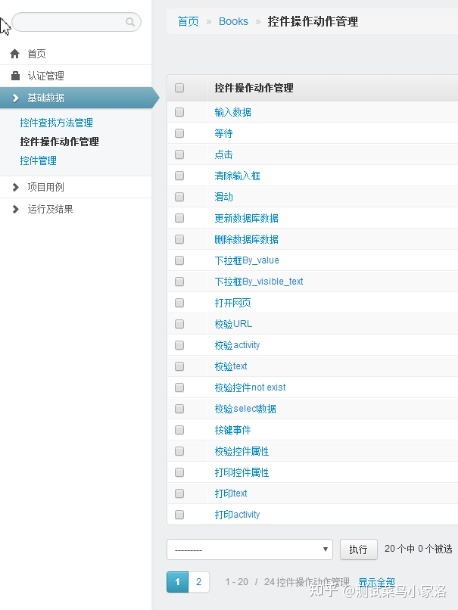
Task: Open 控件操作动作管理 submenu item
Action: point(59,142)
